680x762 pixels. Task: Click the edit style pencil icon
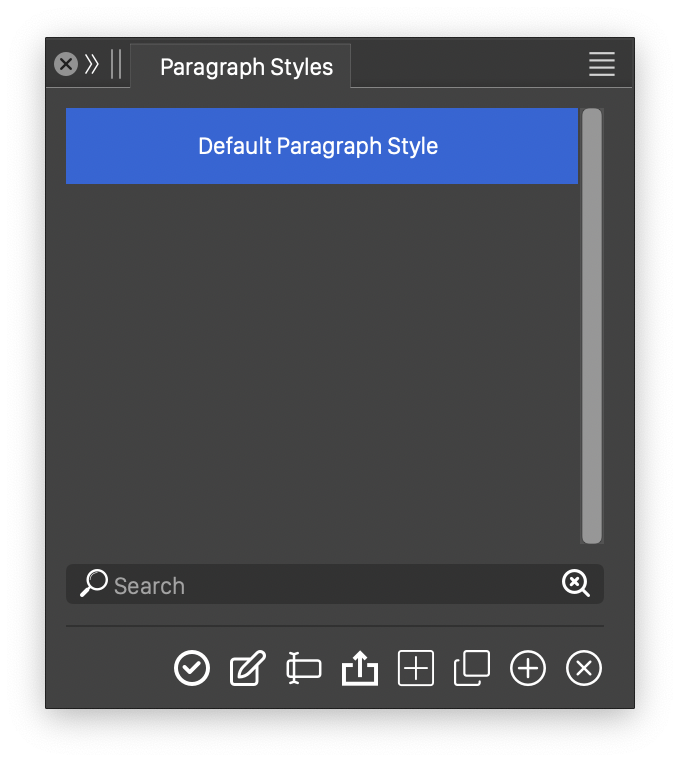(x=248, y=668)
